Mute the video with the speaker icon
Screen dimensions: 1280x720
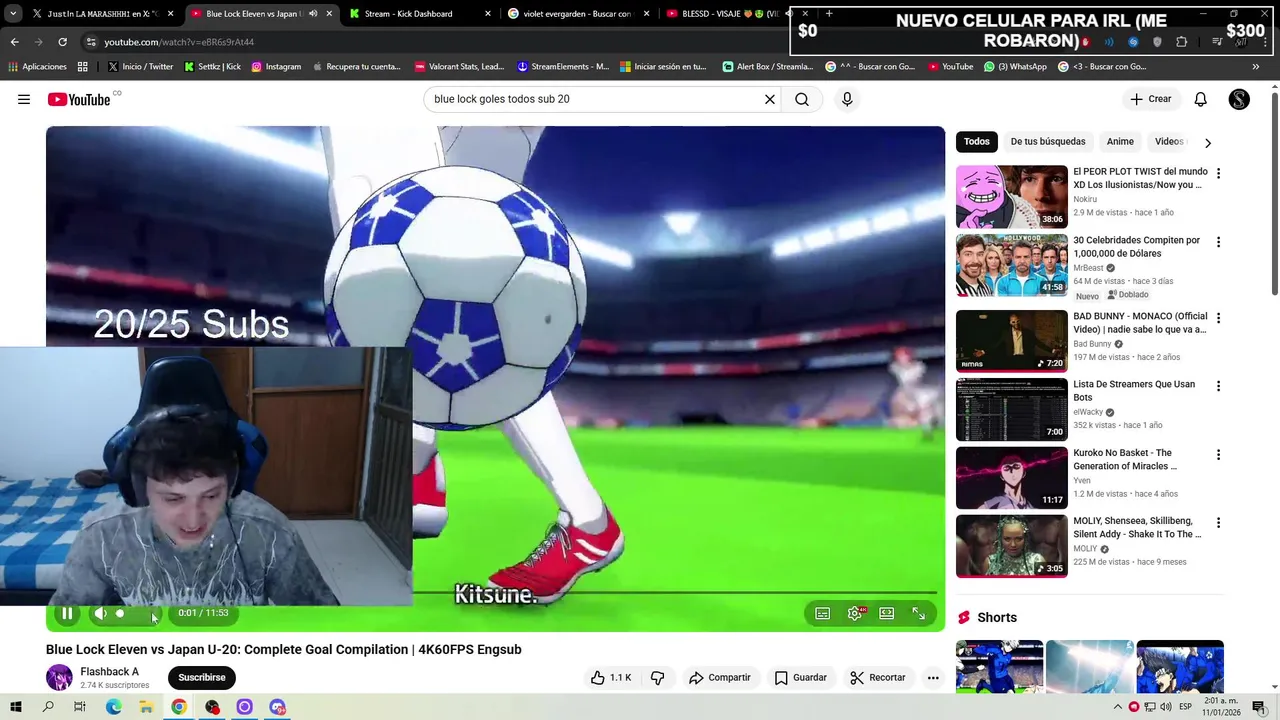click(100, 613)
